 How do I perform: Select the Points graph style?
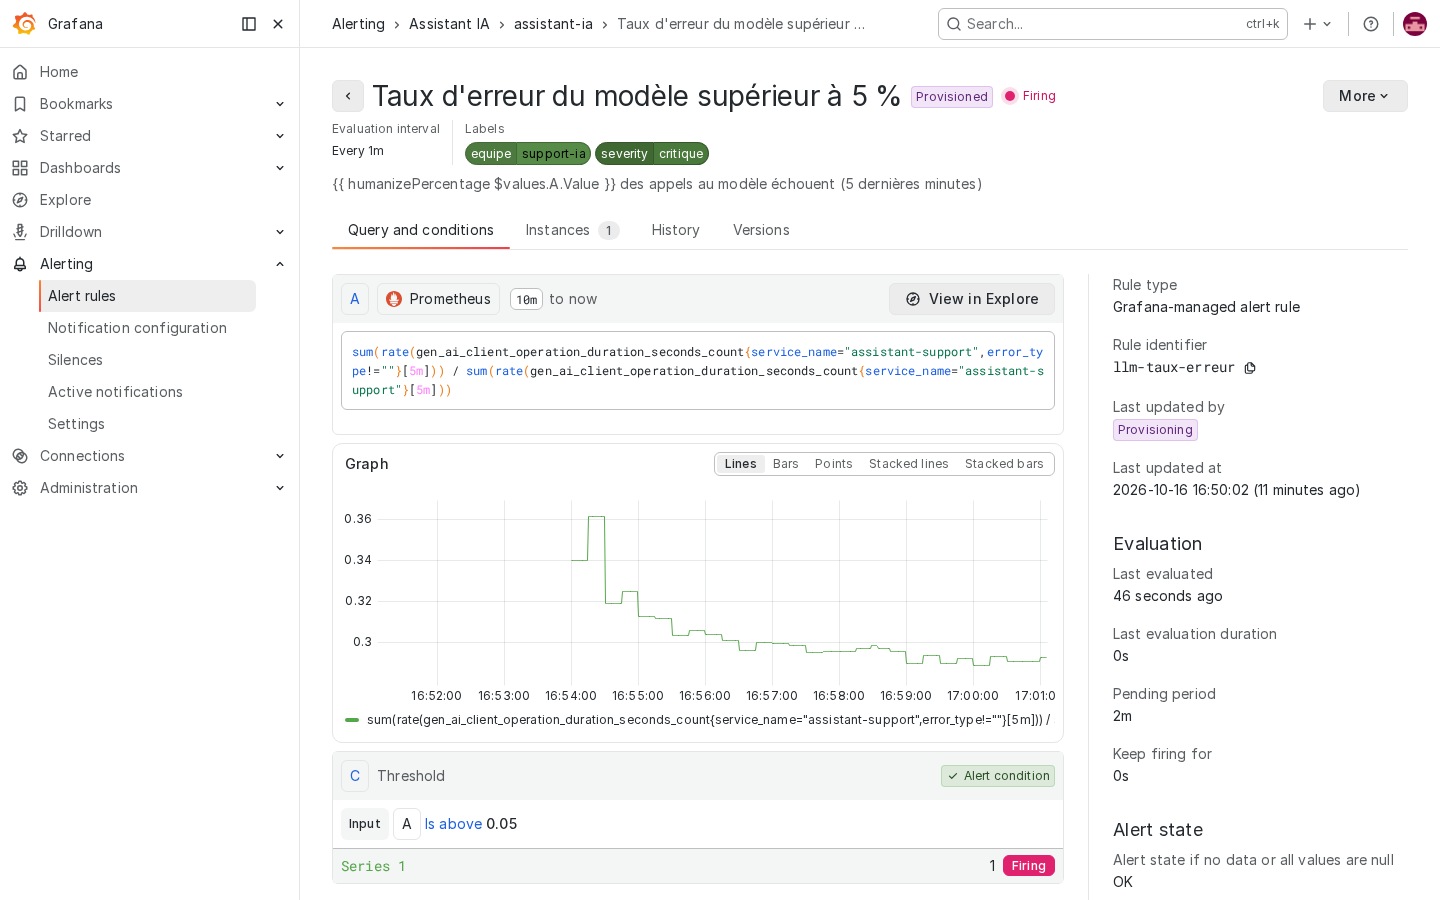(x=834, y=464)
